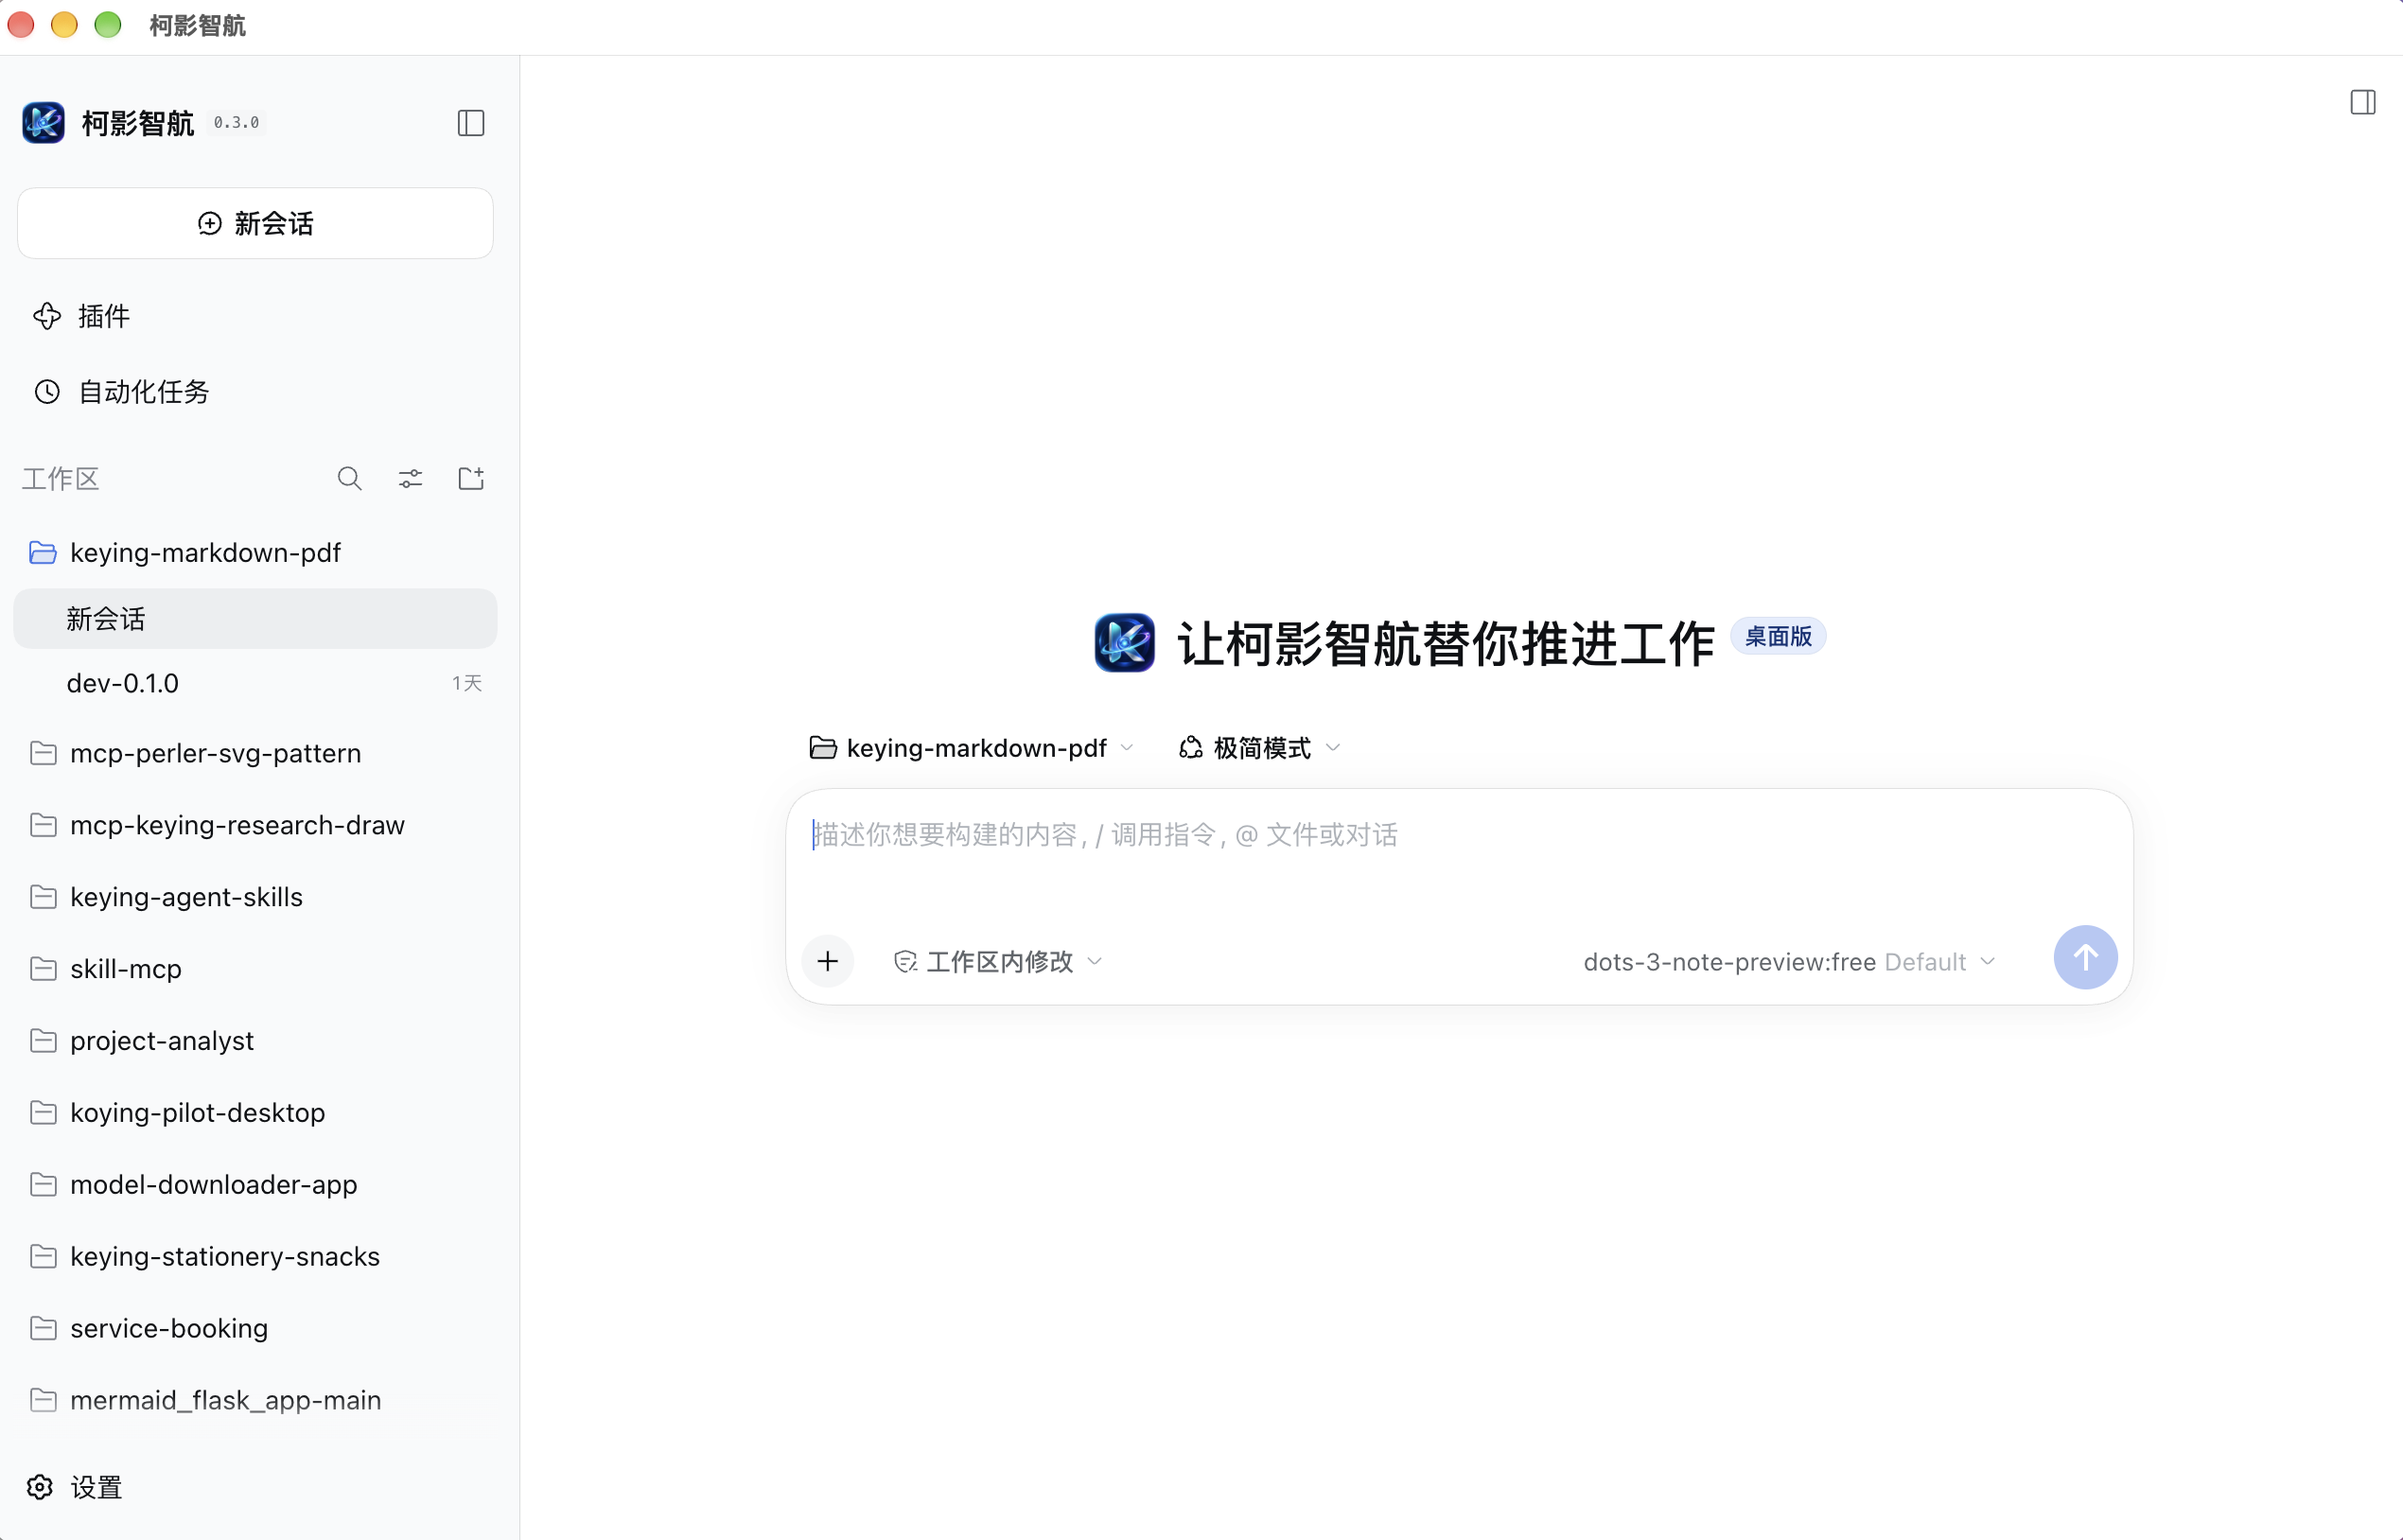This screenshot has width=2403, height=1540.
Task: Expand the keying-agent-skills workspace
Action: (x=255, y=897)
